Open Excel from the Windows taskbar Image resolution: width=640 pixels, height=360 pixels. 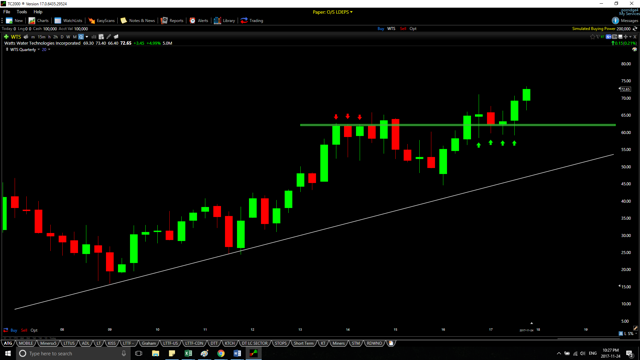tap(188, 353)
